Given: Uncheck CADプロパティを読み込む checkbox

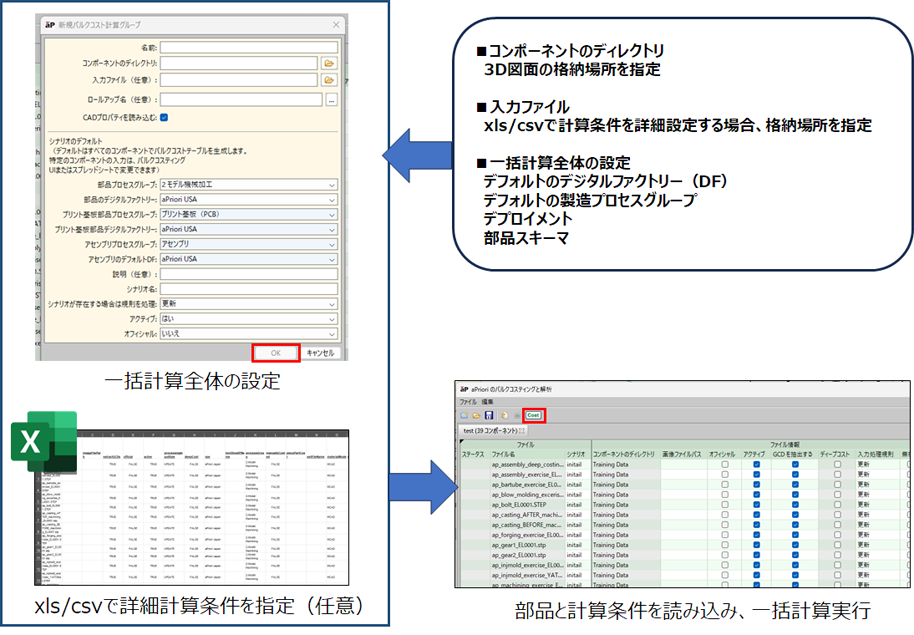Looking at the screenshot, I should point(164,118).
